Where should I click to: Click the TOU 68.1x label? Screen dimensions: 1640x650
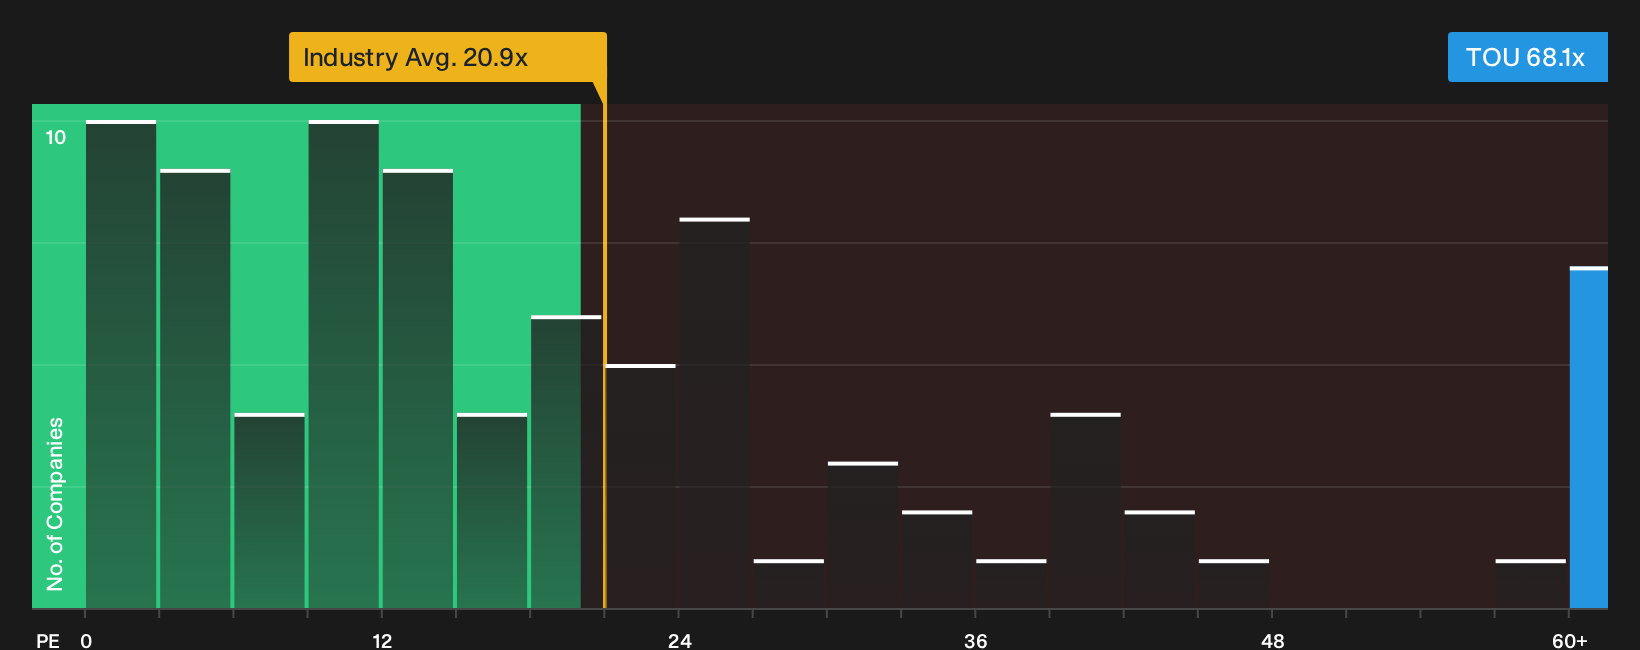click(x=1527, y=57)
